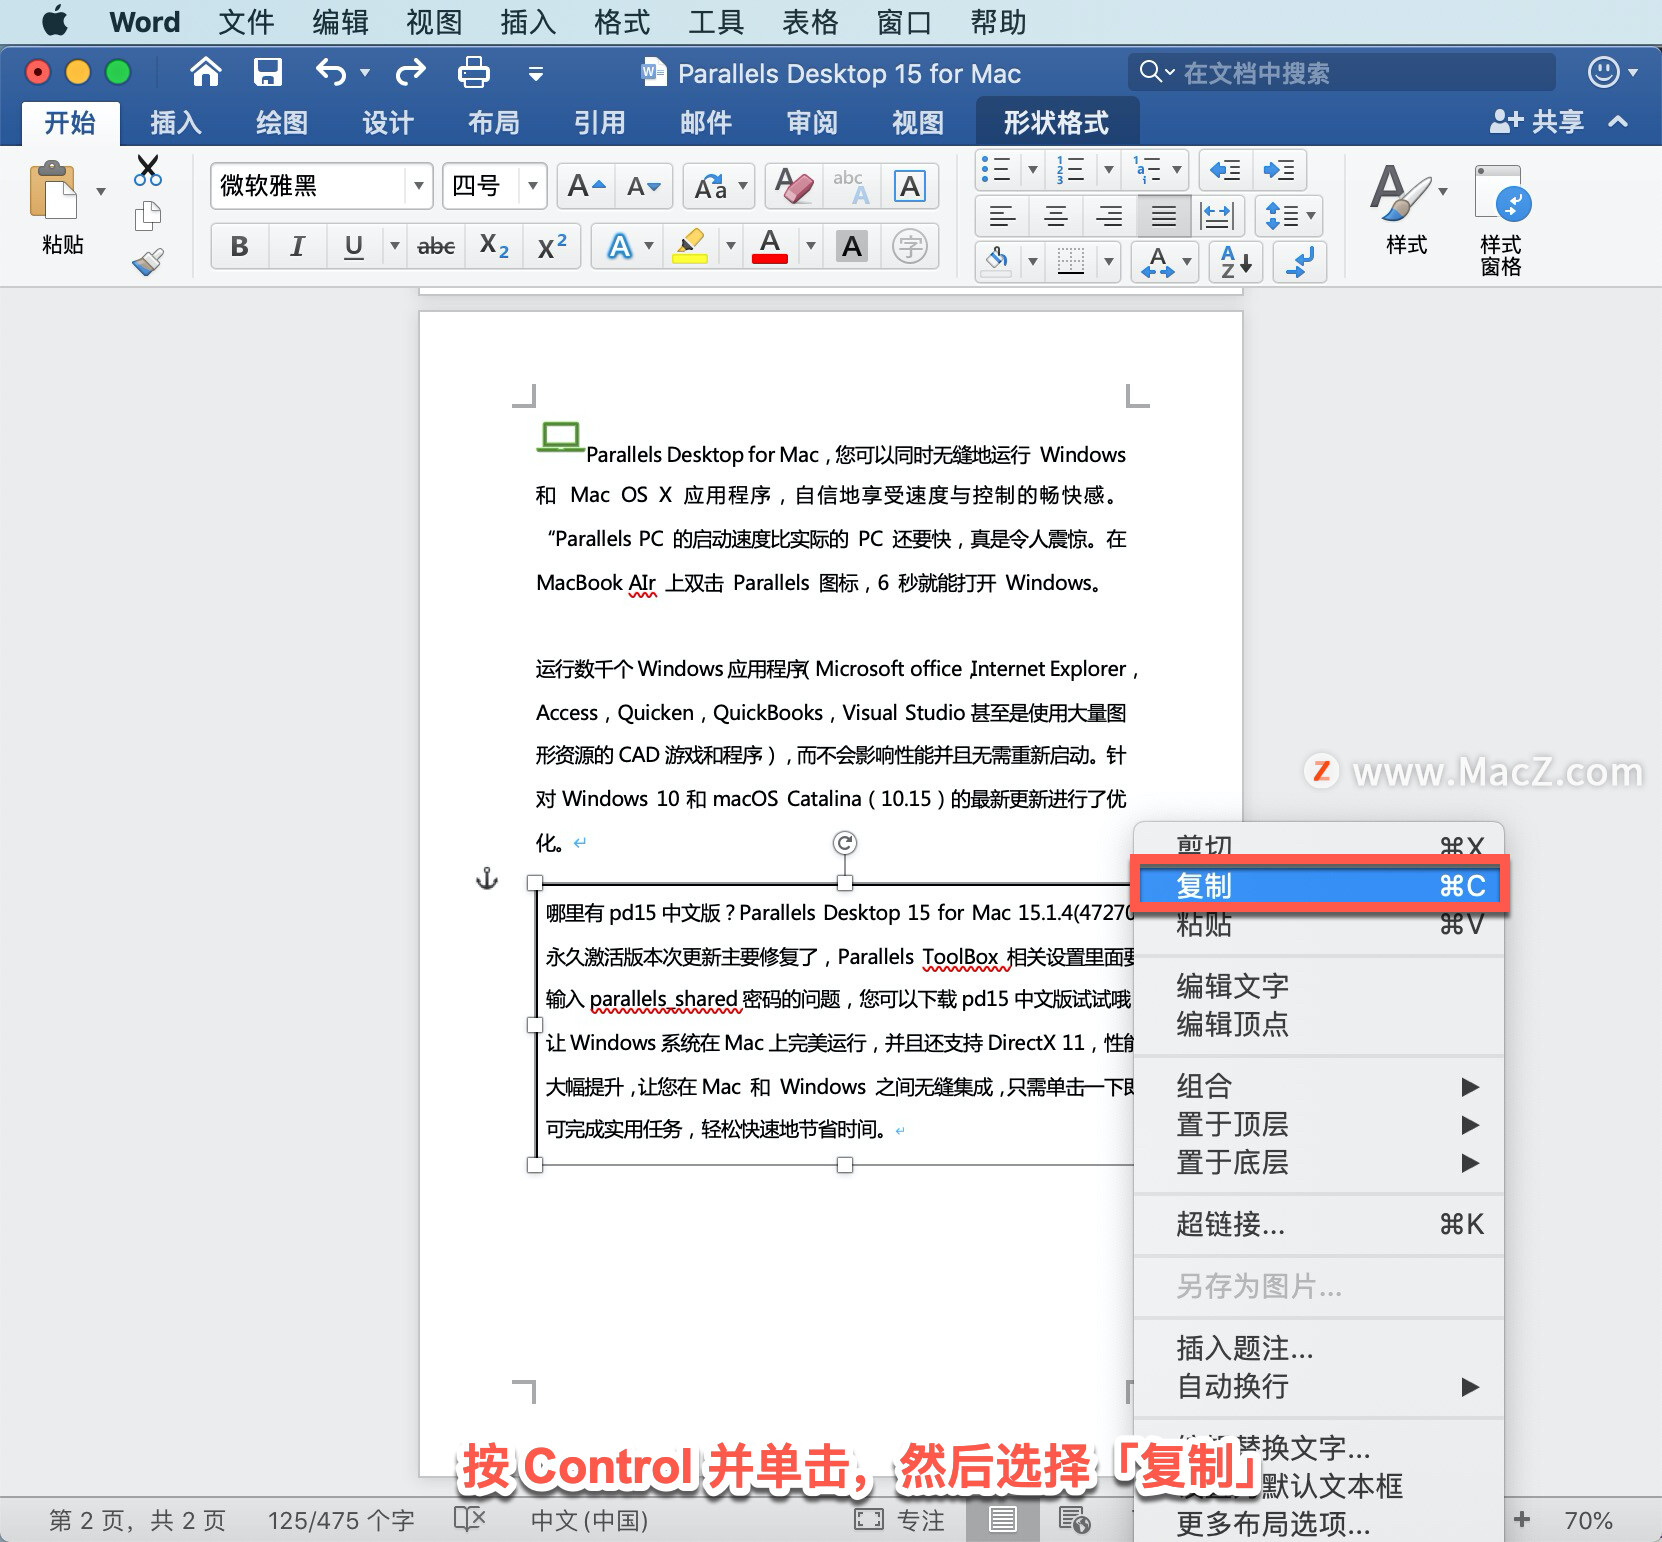Open the 形状格式 ribbon tab
The height and width of the screenshot is (1542, 1662).
point(1056,122)
